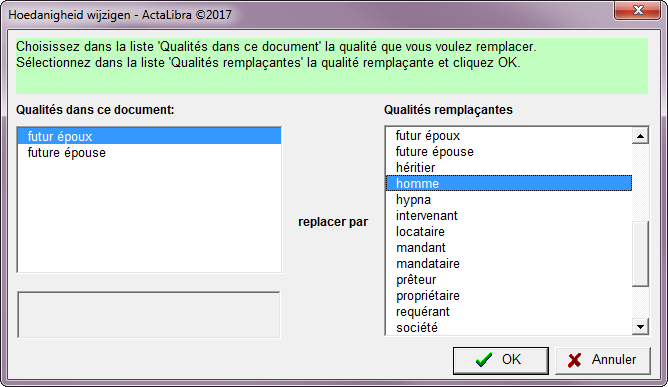668x387 pixels.
Task: Choose 'homme' in the replacement list
Action: click(x=509, y=183)
